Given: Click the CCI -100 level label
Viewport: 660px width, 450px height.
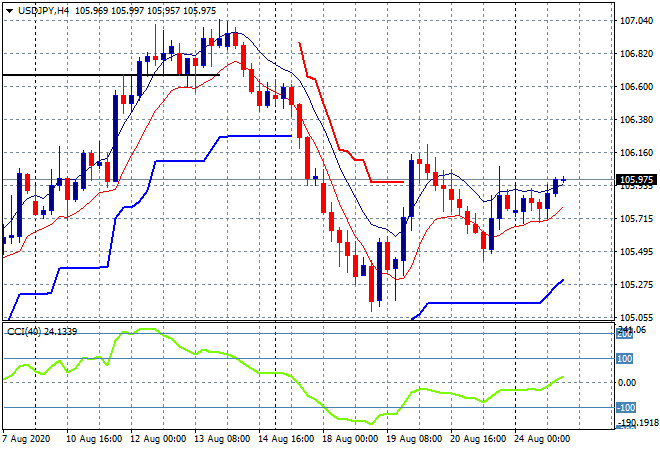Looking at the screenshot, I should point(625,407).
